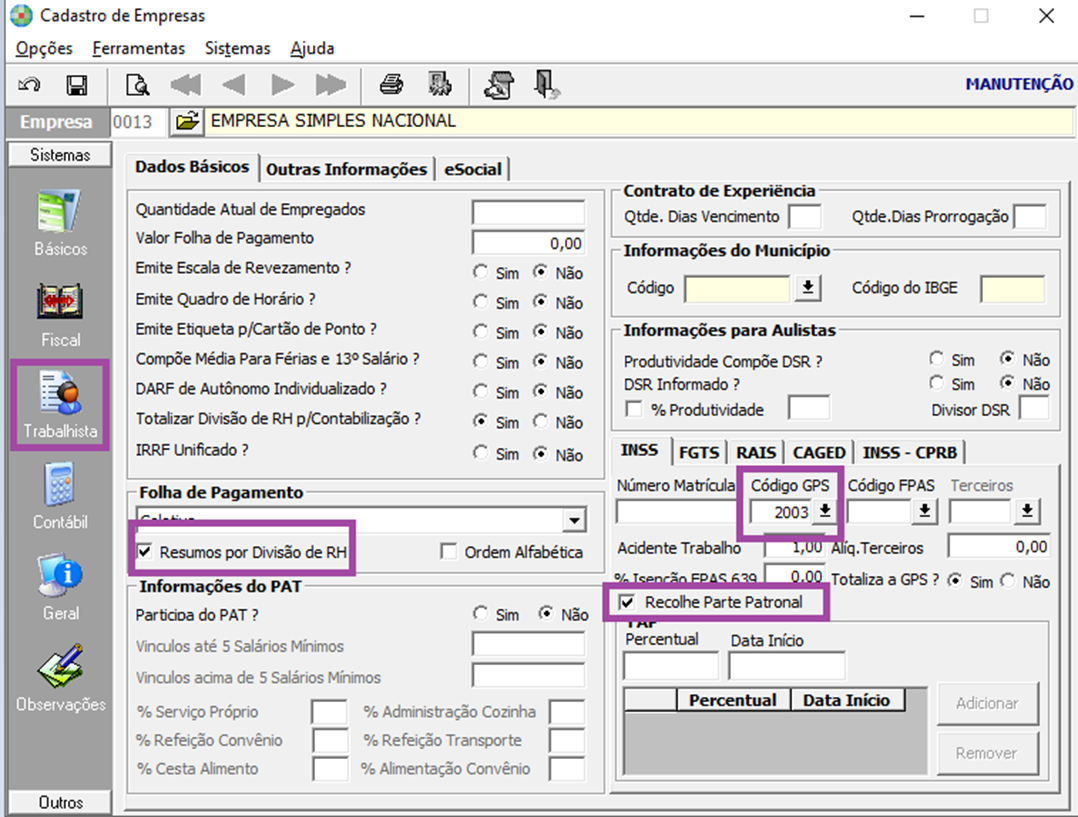This screenshot has width=1078, height=817.
Task: Select Sim for Participa do PAT
Action: click(481, 613)
